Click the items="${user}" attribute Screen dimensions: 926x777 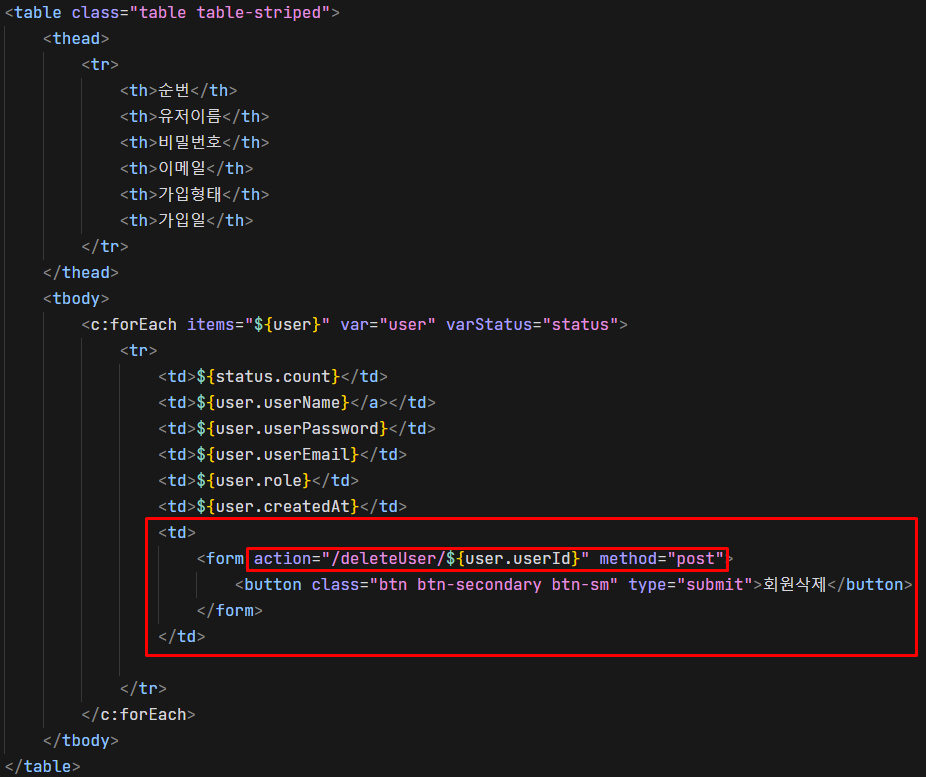[258, 324]
